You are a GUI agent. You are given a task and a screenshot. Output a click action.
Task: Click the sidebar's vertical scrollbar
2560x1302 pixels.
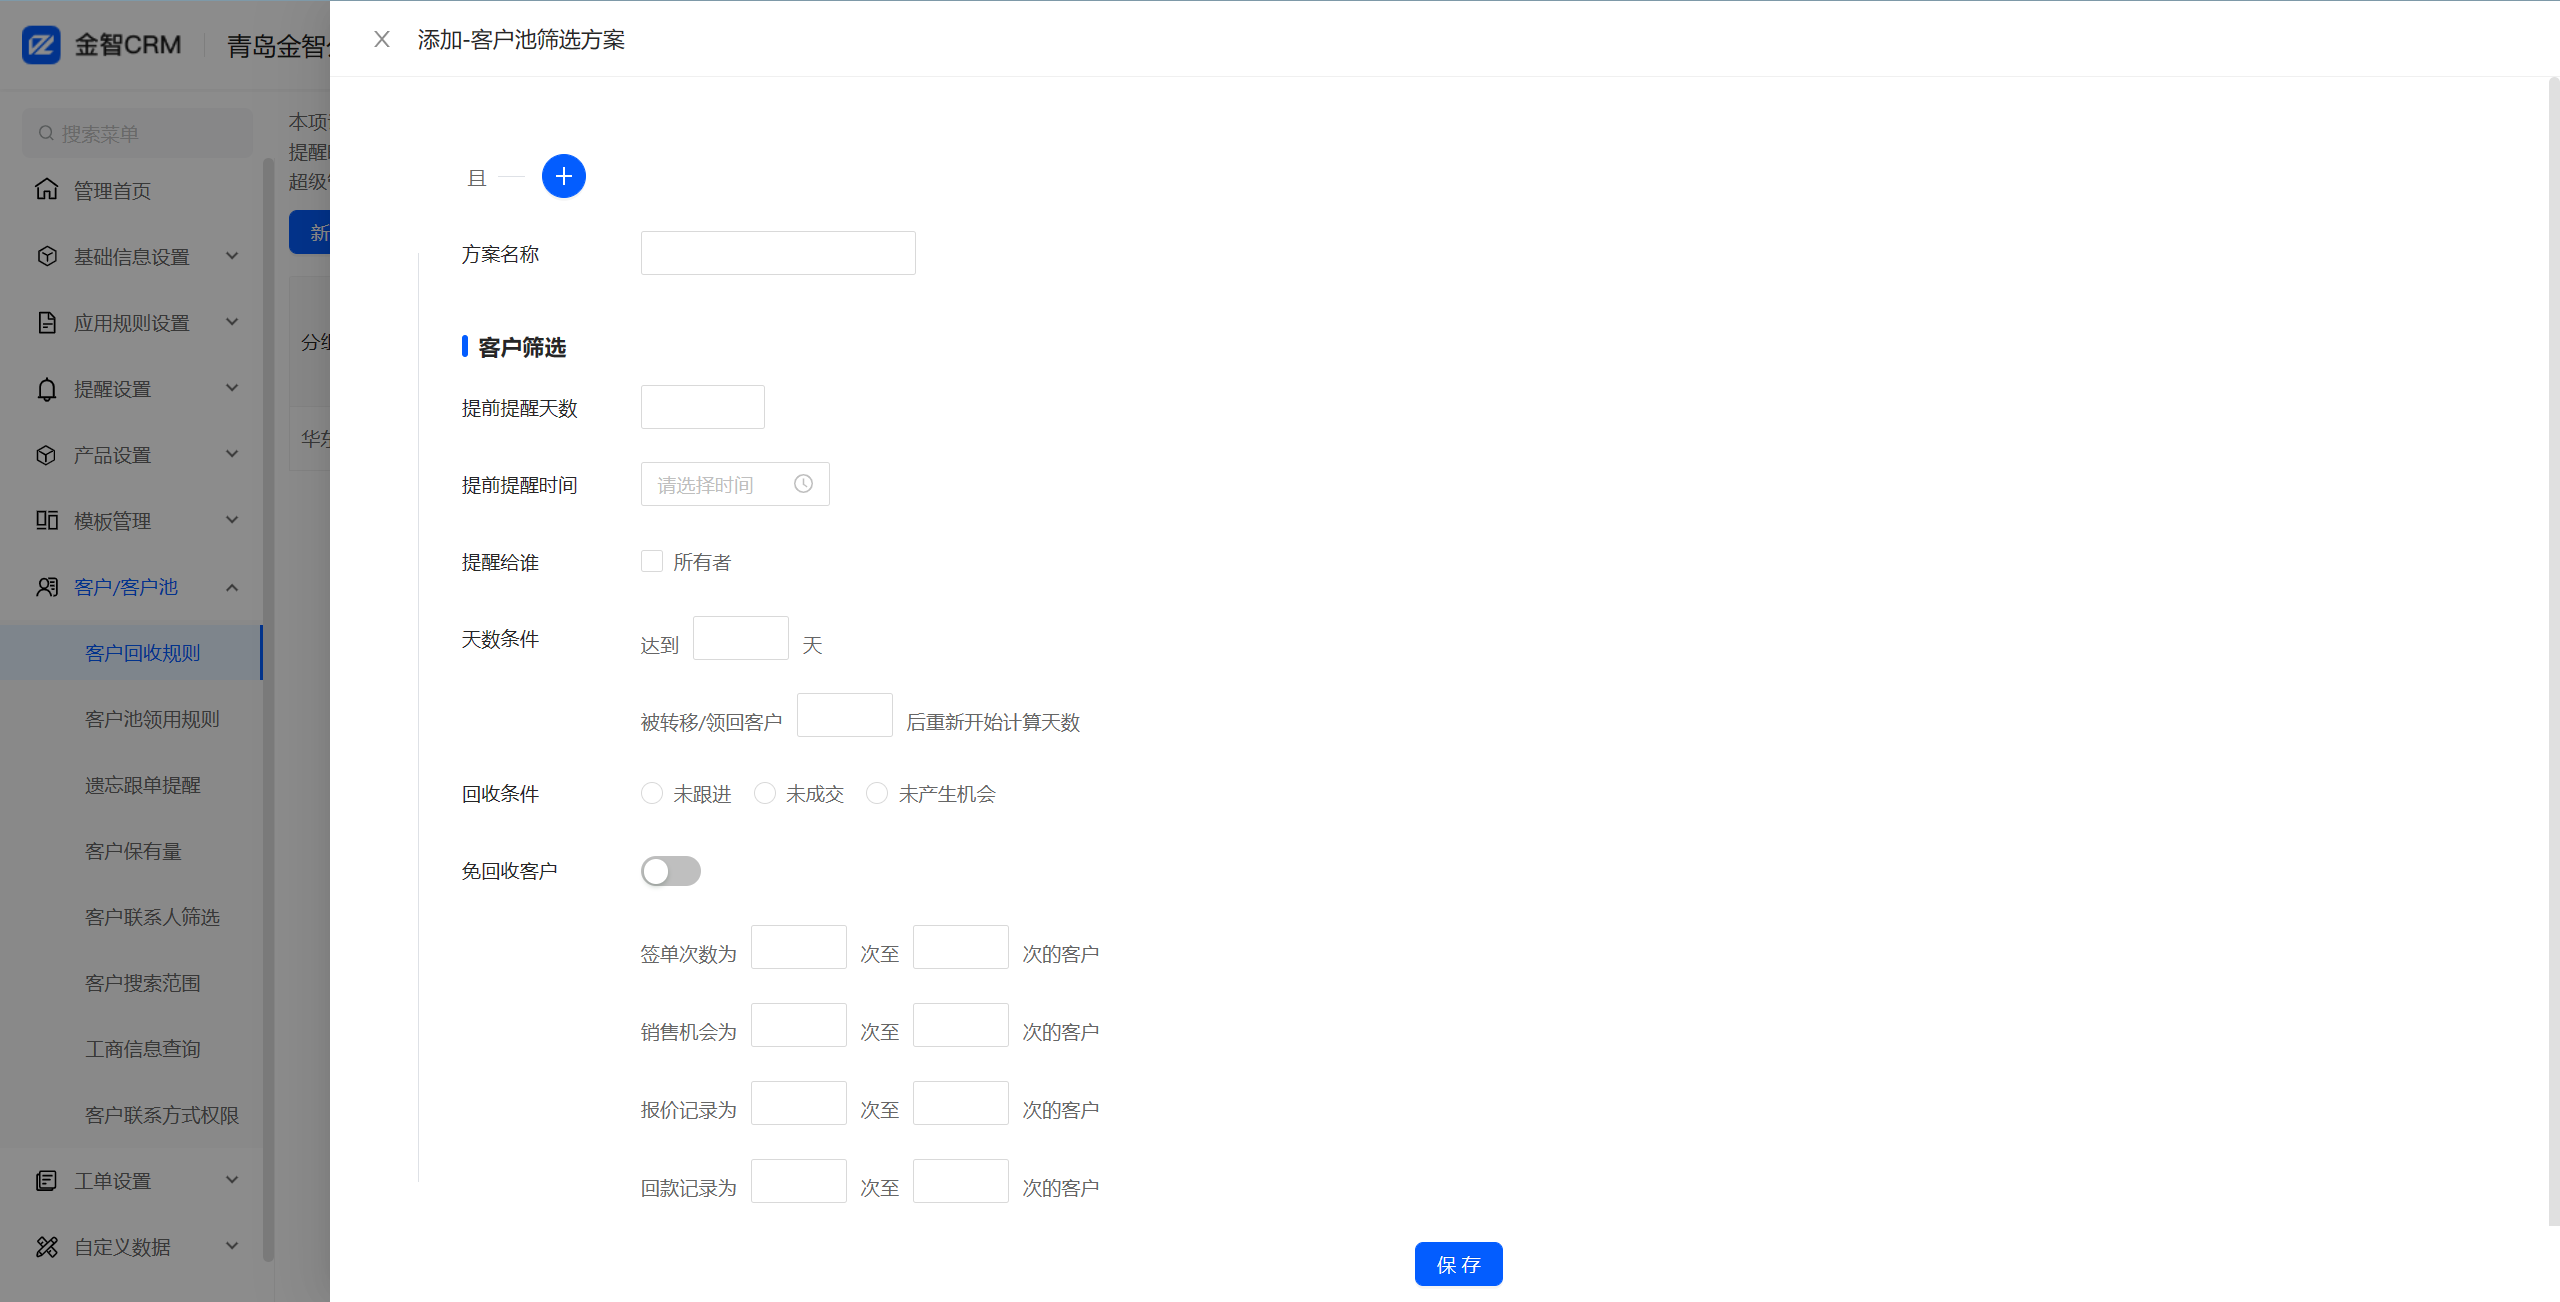(x=268, y=710)
